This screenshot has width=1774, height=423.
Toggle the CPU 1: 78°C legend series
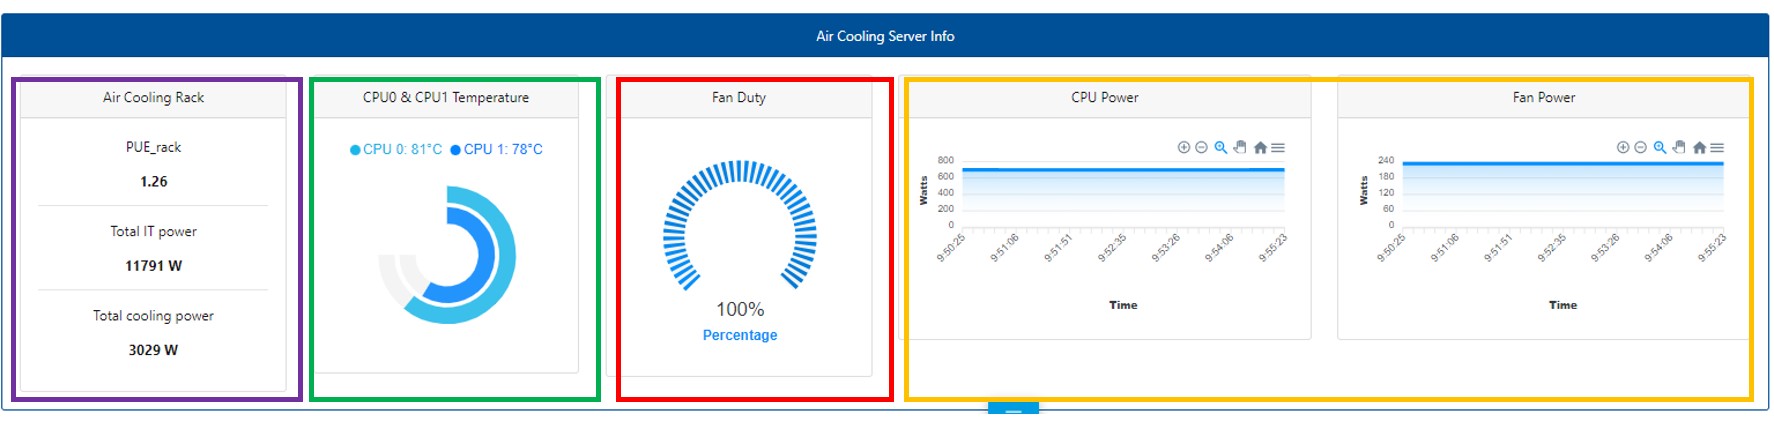point(497,149)
